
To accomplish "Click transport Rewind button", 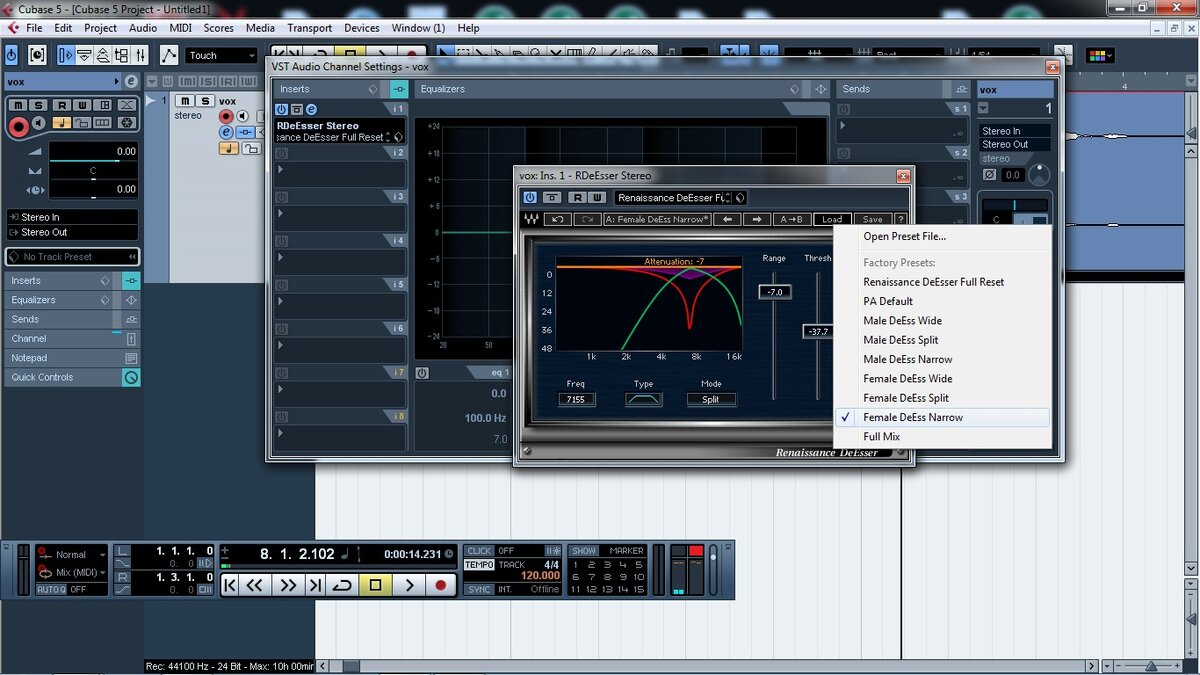I will pyautogui.click(x=255, y=585).
